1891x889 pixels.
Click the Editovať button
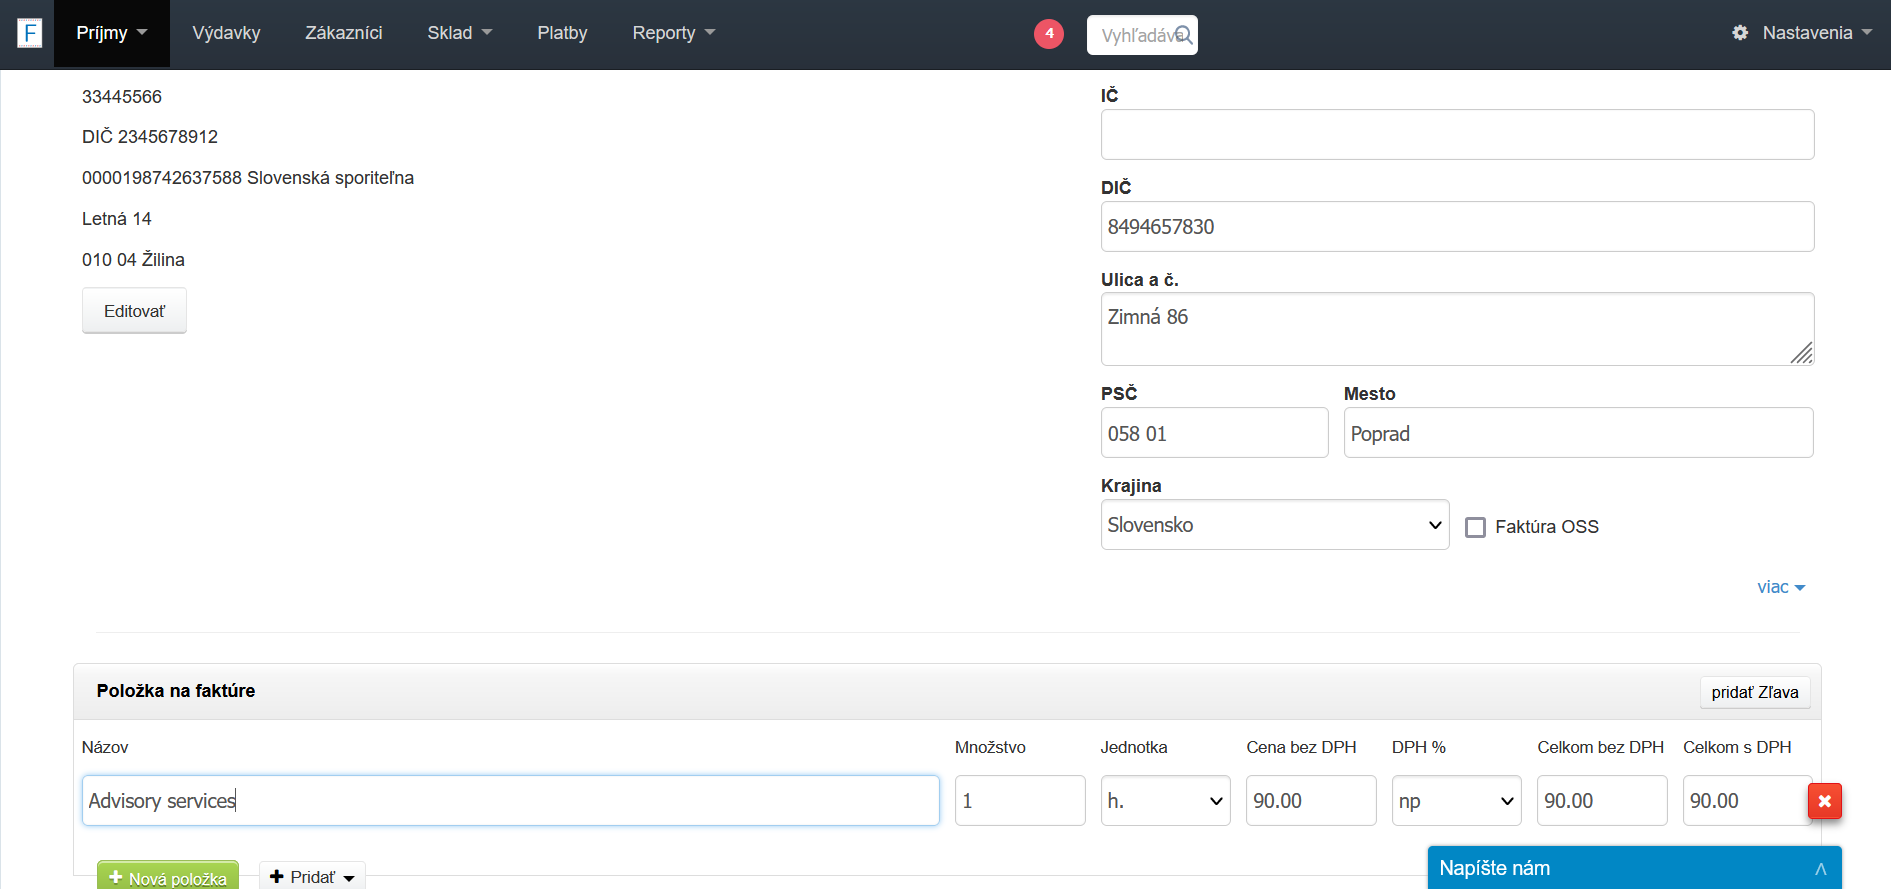click(134, 311)
